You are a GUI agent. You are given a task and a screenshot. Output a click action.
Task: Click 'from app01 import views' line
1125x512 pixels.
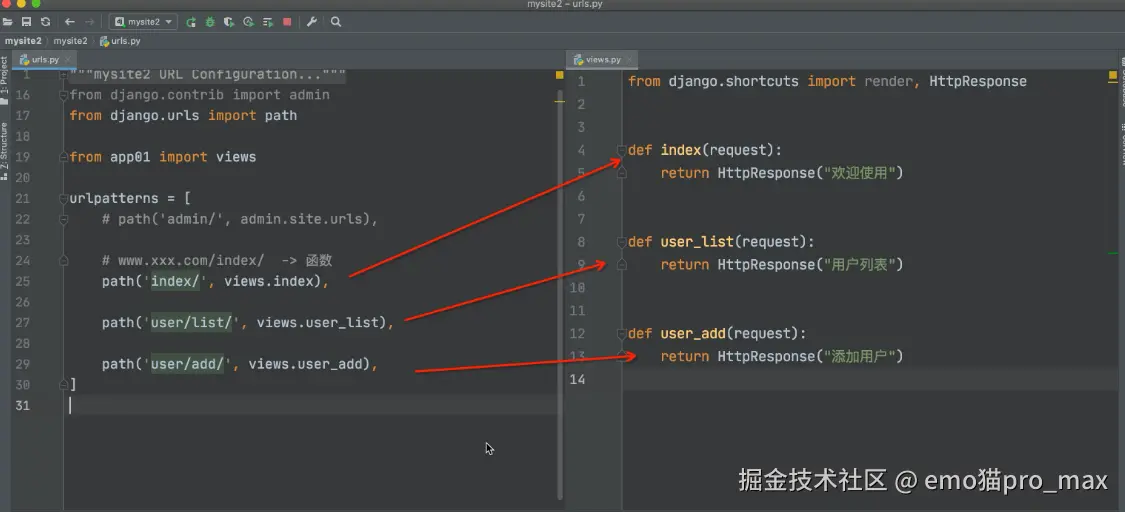[x=163, y=157]
